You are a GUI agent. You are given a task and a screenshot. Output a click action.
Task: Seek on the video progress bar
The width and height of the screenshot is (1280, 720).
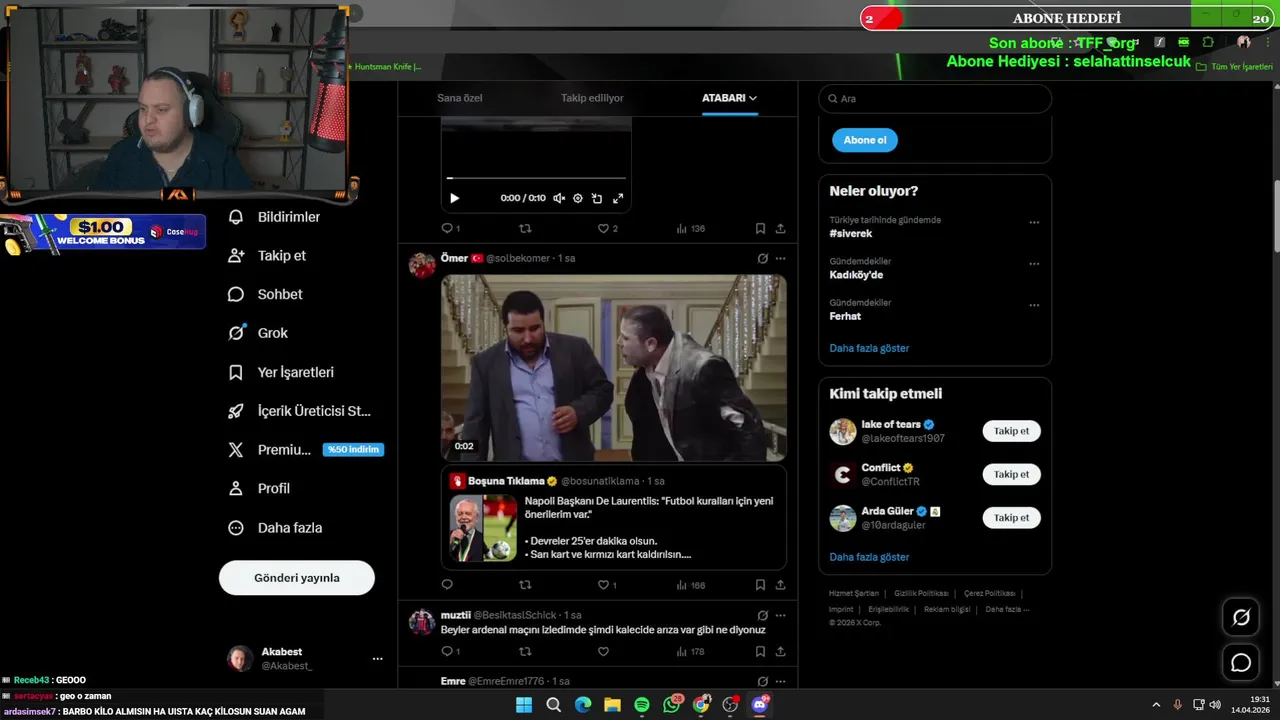coord(536,178)
